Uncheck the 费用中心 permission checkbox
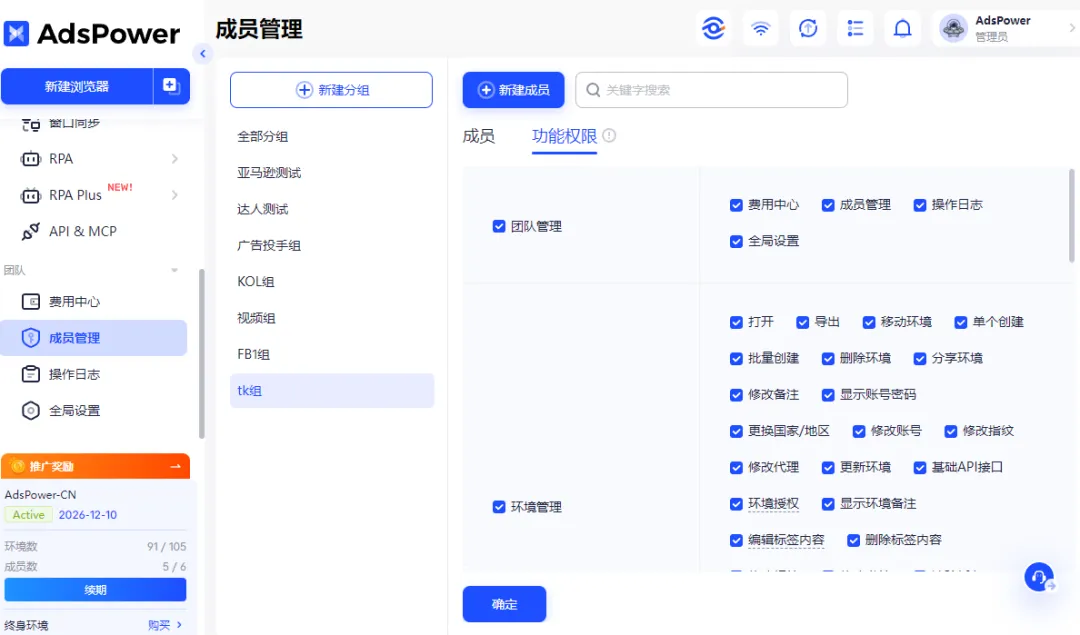Screen dimensions: 1080x635 click(x=736, y=205)
